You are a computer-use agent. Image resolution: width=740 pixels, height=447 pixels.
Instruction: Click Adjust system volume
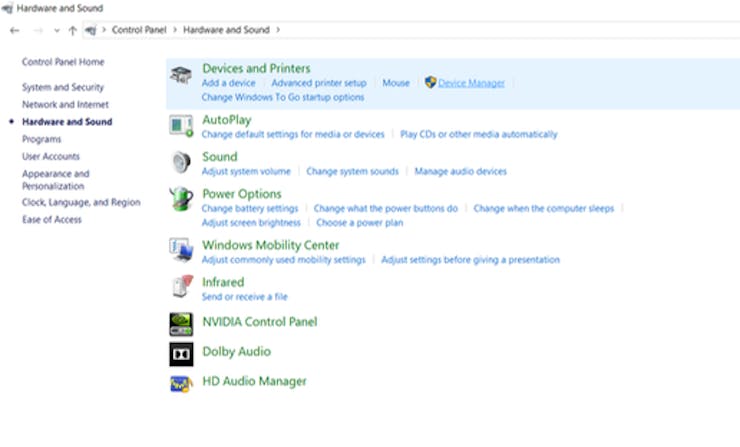246,171
